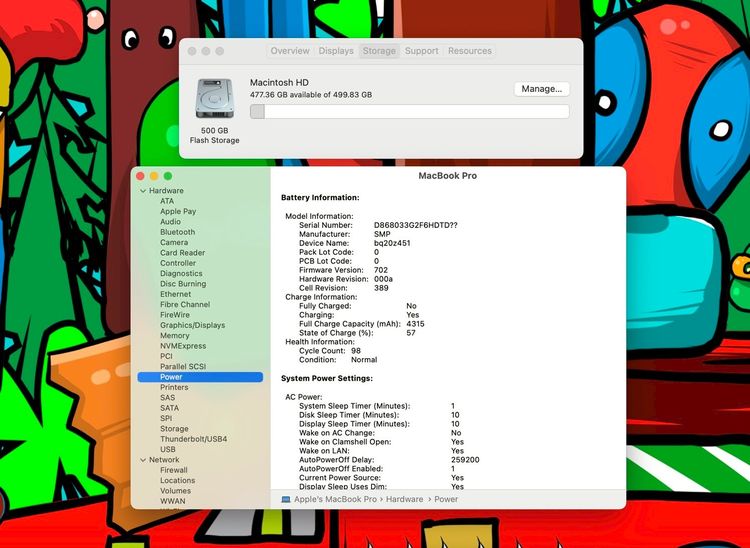Click the 477.36 GB available text
This screenshot has height=548, width=750.
click(311, 95)
